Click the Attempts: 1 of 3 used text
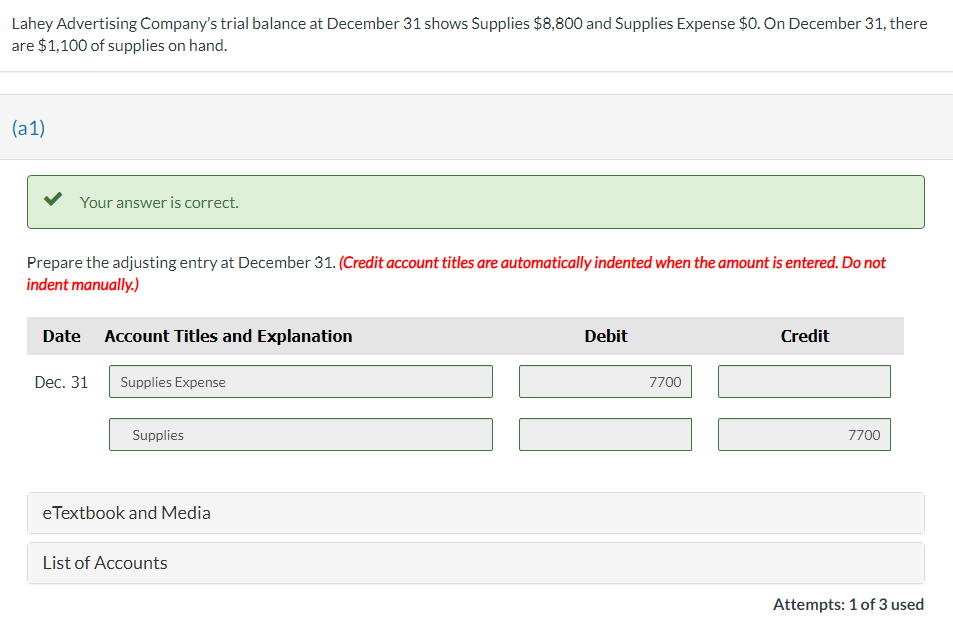 (847, 604)
